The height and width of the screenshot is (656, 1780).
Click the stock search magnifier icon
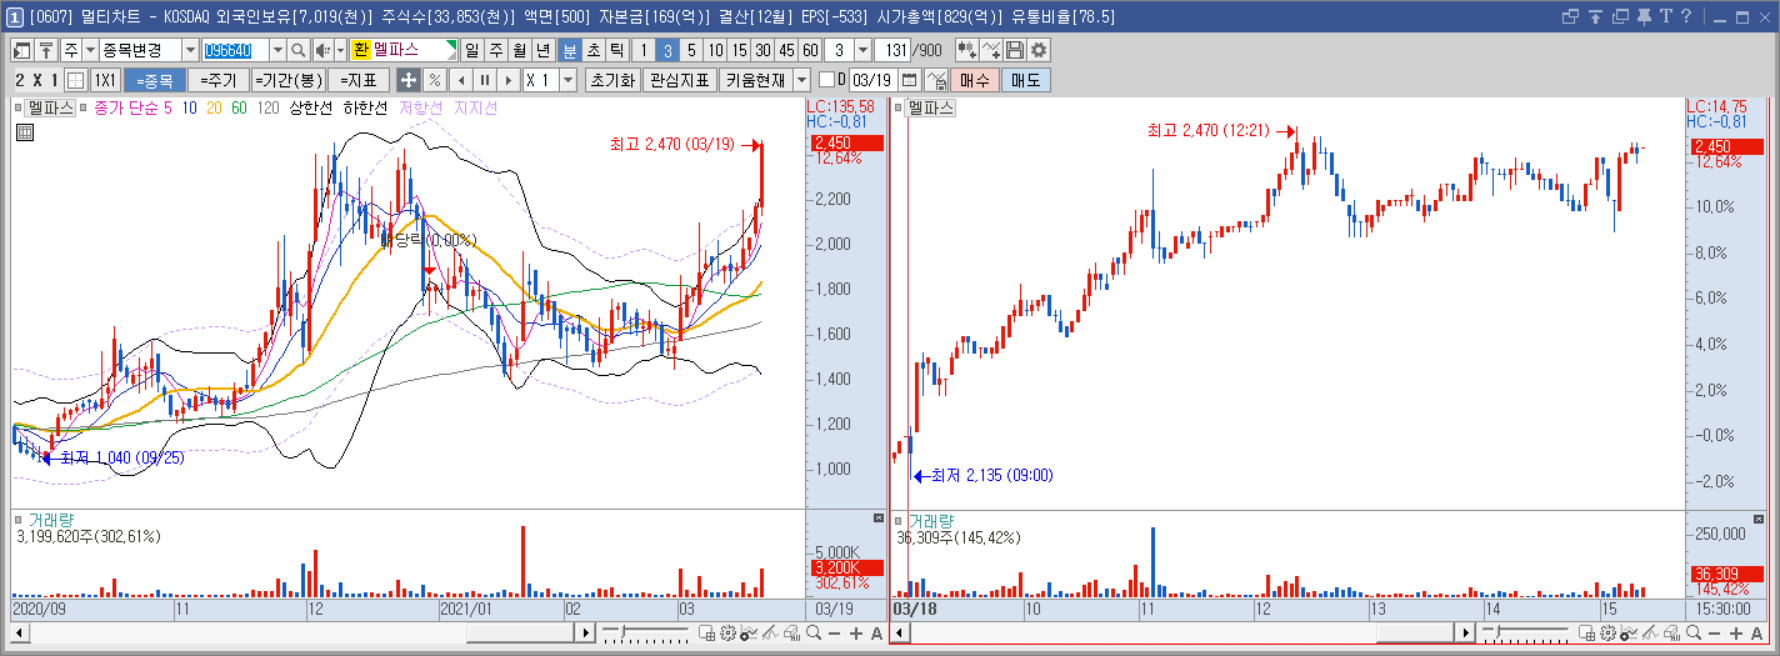coord(298,50)
